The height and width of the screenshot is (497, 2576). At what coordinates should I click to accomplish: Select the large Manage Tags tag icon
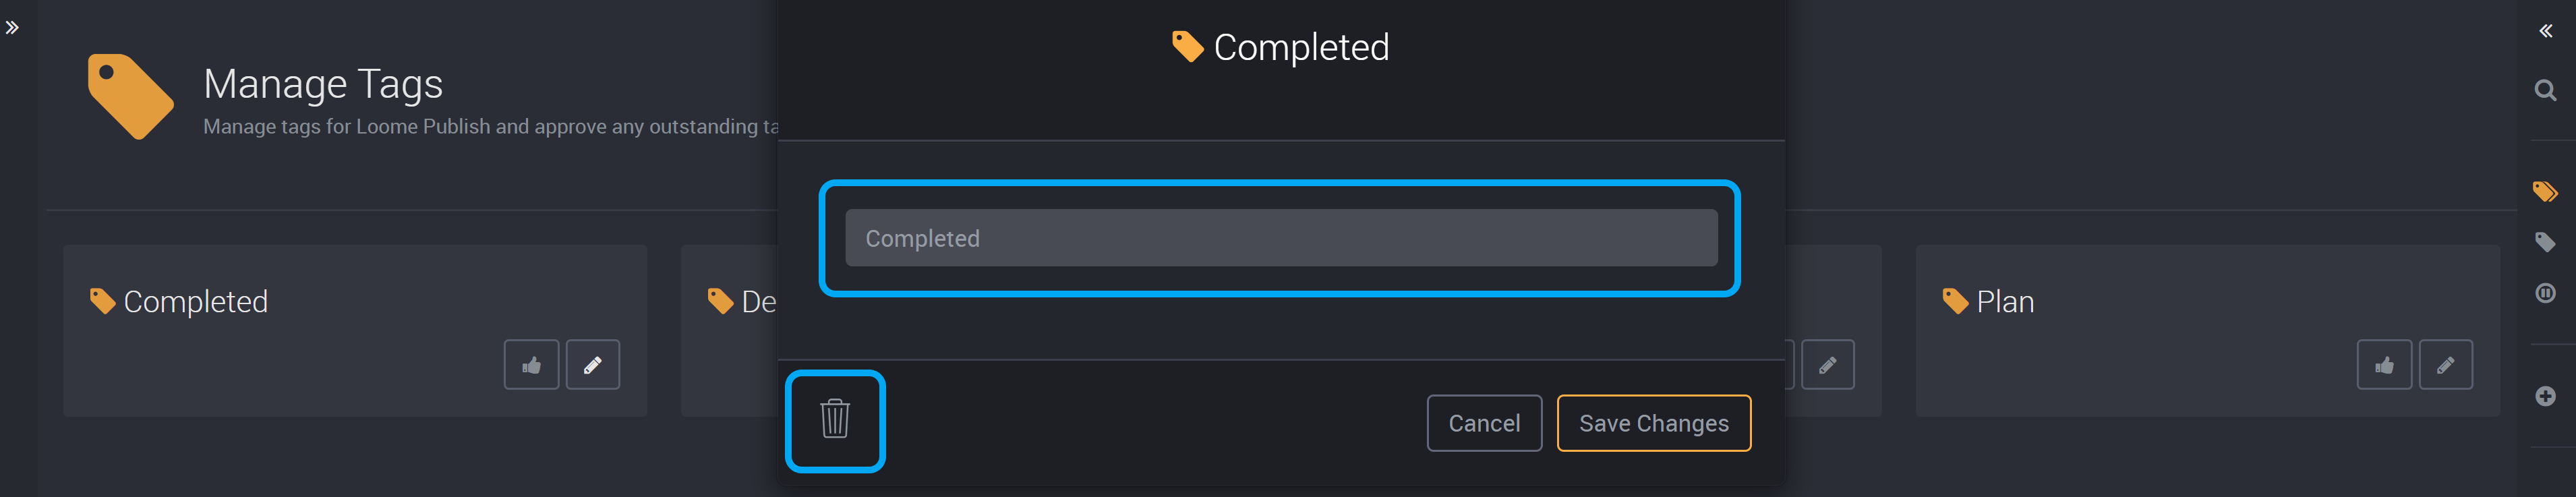coord(130,96)
